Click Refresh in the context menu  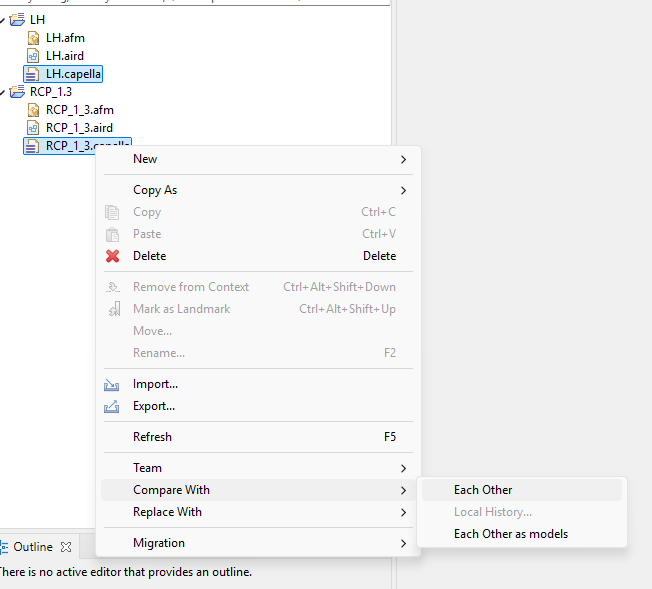click(x=152, y=437)
